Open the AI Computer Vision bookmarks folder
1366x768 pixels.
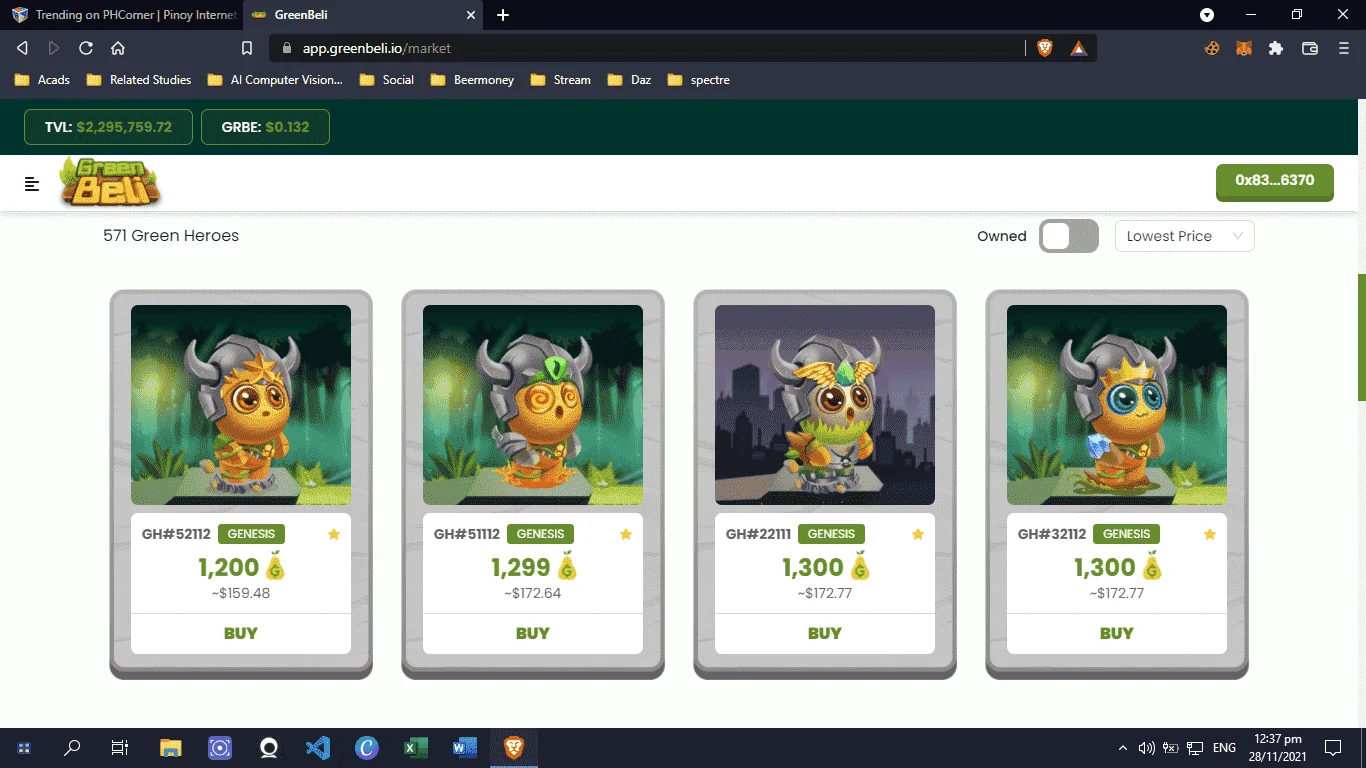click(x=274, y=80)
